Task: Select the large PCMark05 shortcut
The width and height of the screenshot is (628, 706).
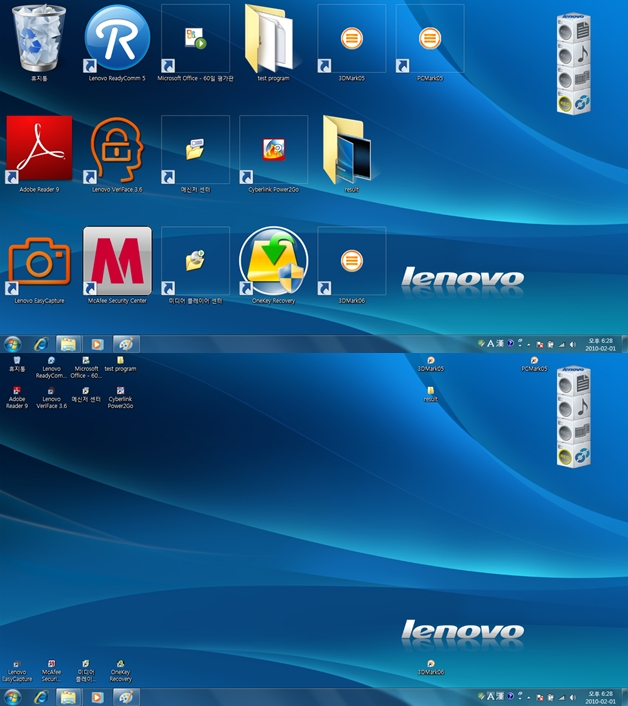Action: (x=430, y=38)
